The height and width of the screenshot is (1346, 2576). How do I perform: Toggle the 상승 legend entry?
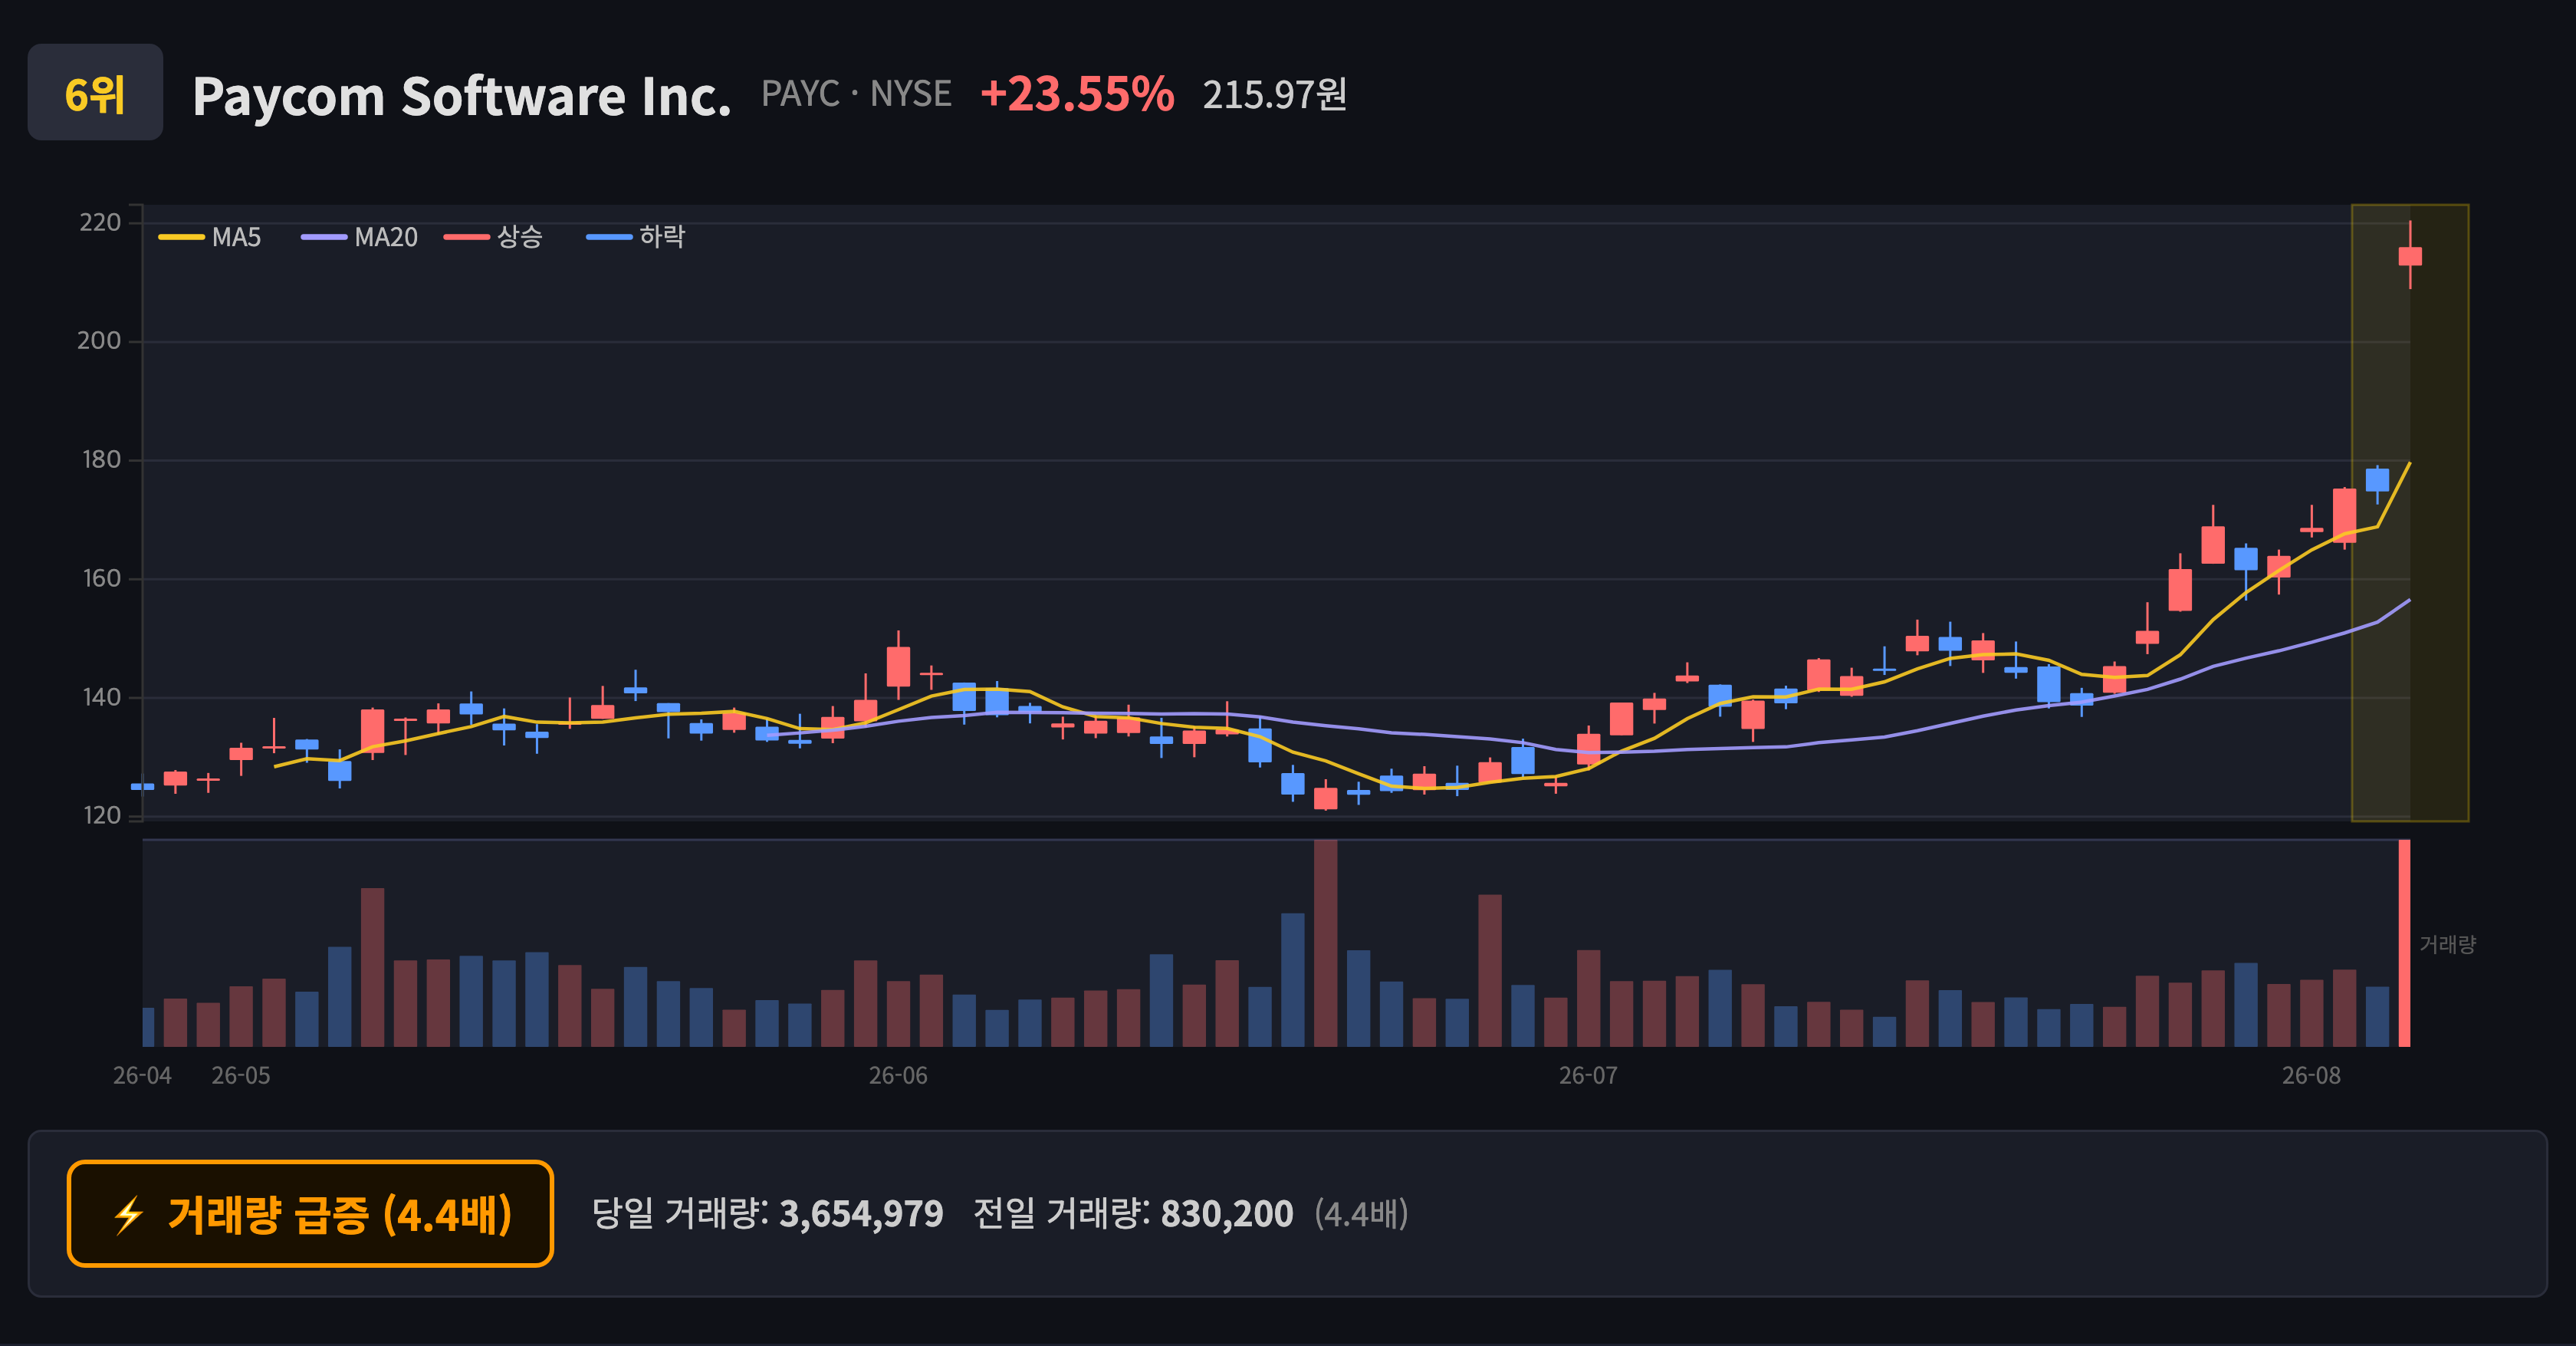coord(494,237)
